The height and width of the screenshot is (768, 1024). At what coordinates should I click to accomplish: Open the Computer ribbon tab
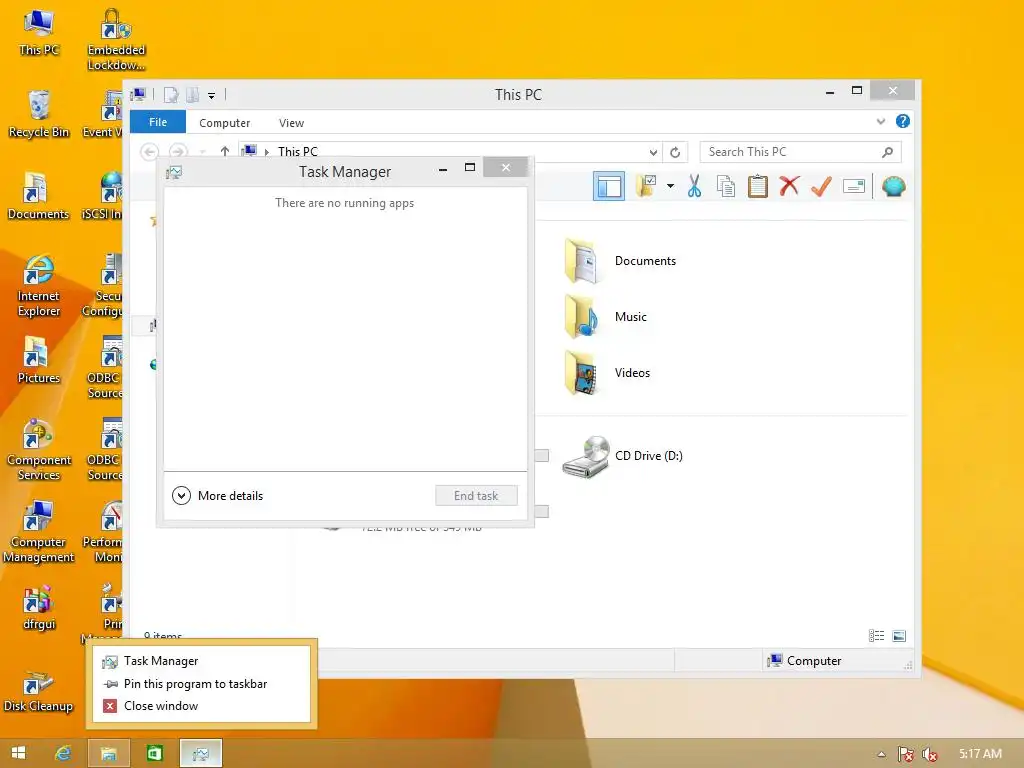pos(225,123)
